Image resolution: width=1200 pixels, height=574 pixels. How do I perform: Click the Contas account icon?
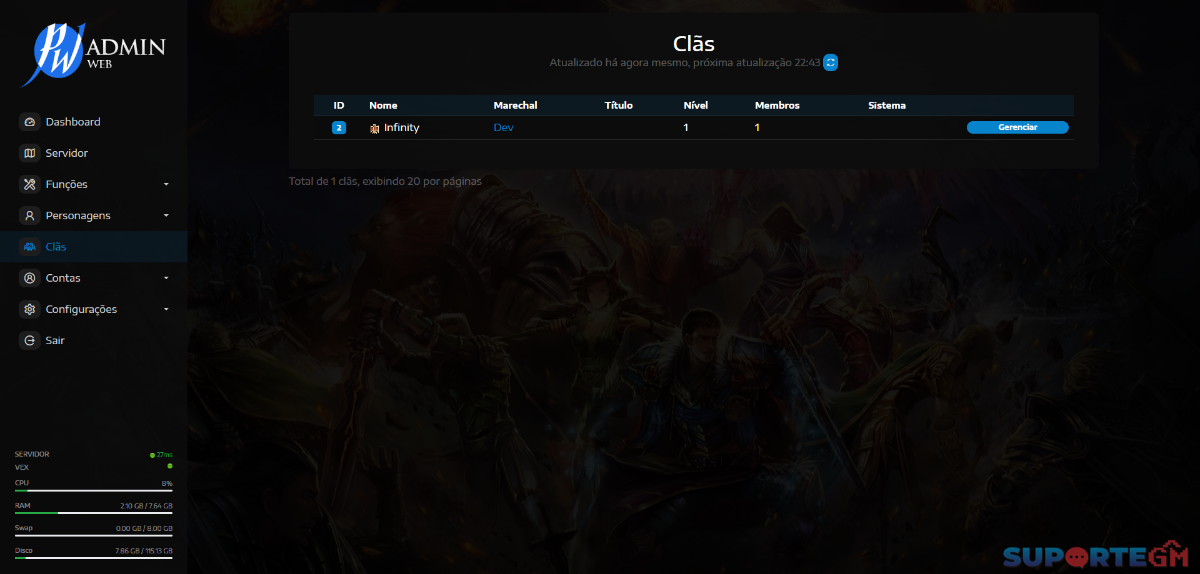29,278
